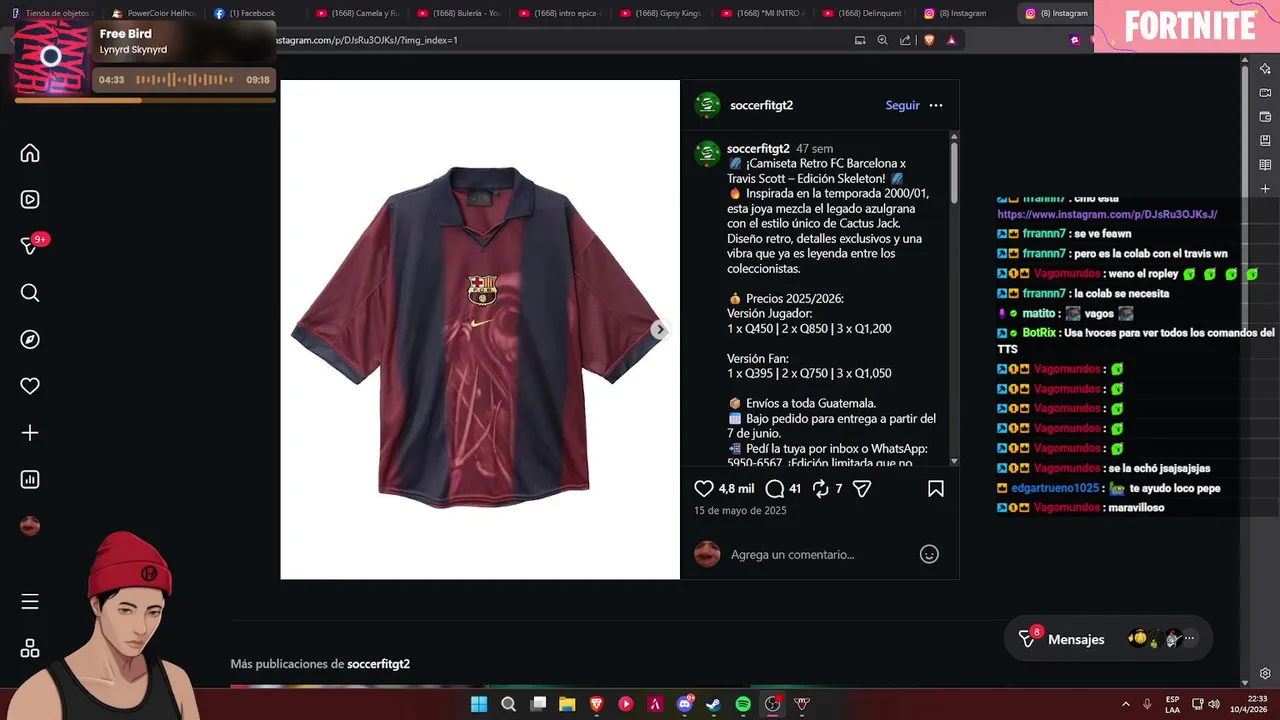Share the post with the paper plane icon
The height and width of the screenshot is (720, 1280).
862,488
